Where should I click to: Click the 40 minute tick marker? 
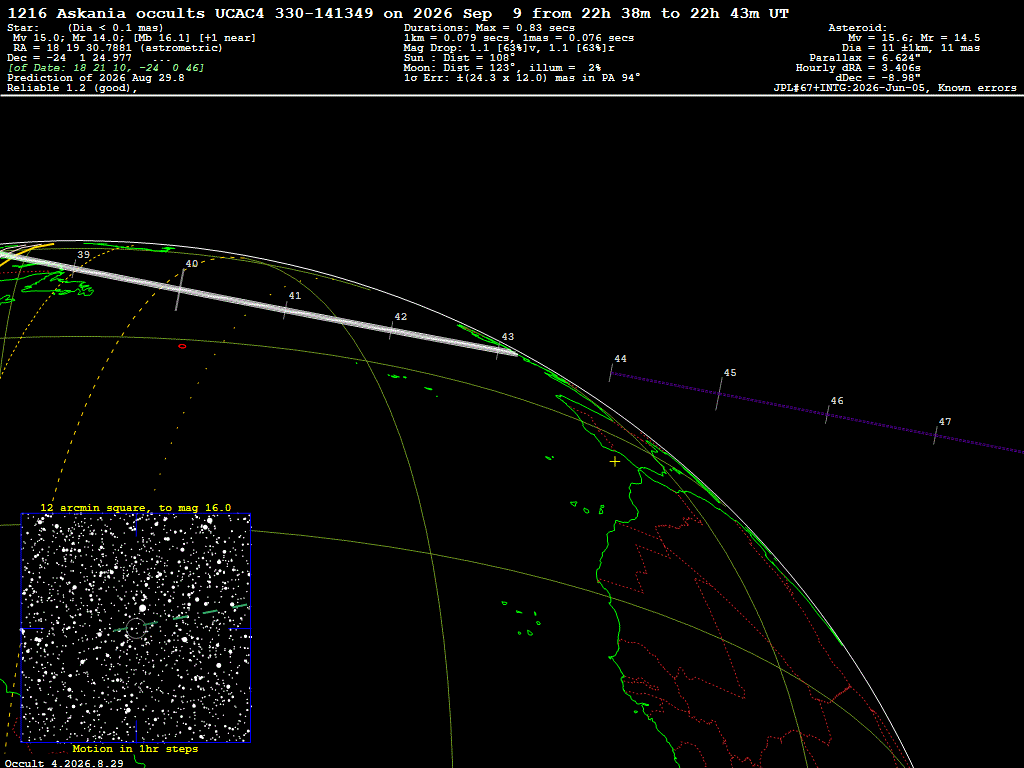tap(180, 289)
